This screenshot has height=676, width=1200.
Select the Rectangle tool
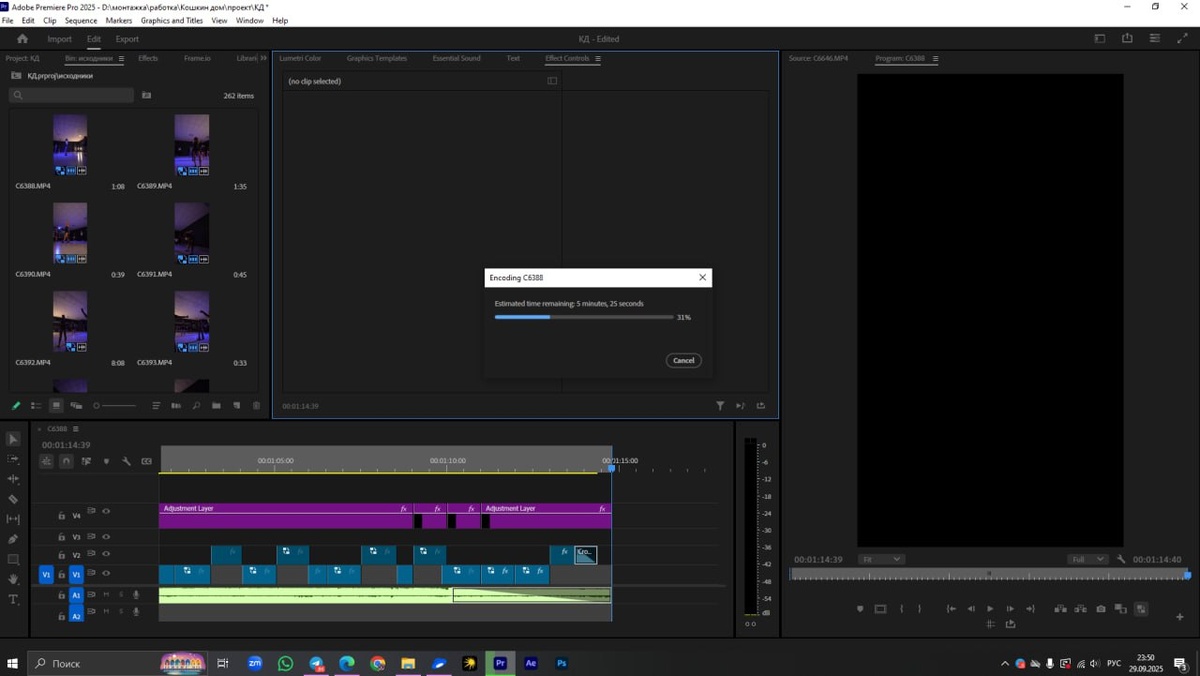coord(13,559)
